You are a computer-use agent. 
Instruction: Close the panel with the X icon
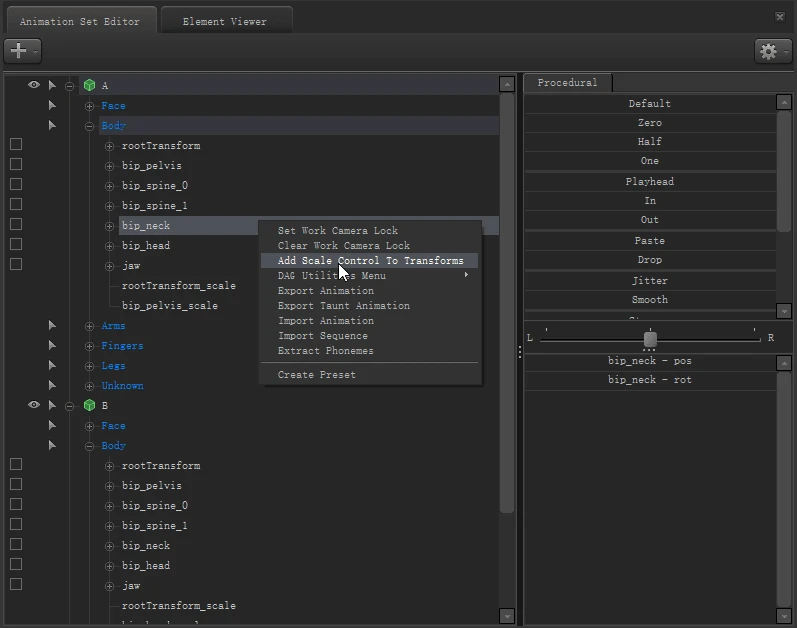(x=780, y=17)
